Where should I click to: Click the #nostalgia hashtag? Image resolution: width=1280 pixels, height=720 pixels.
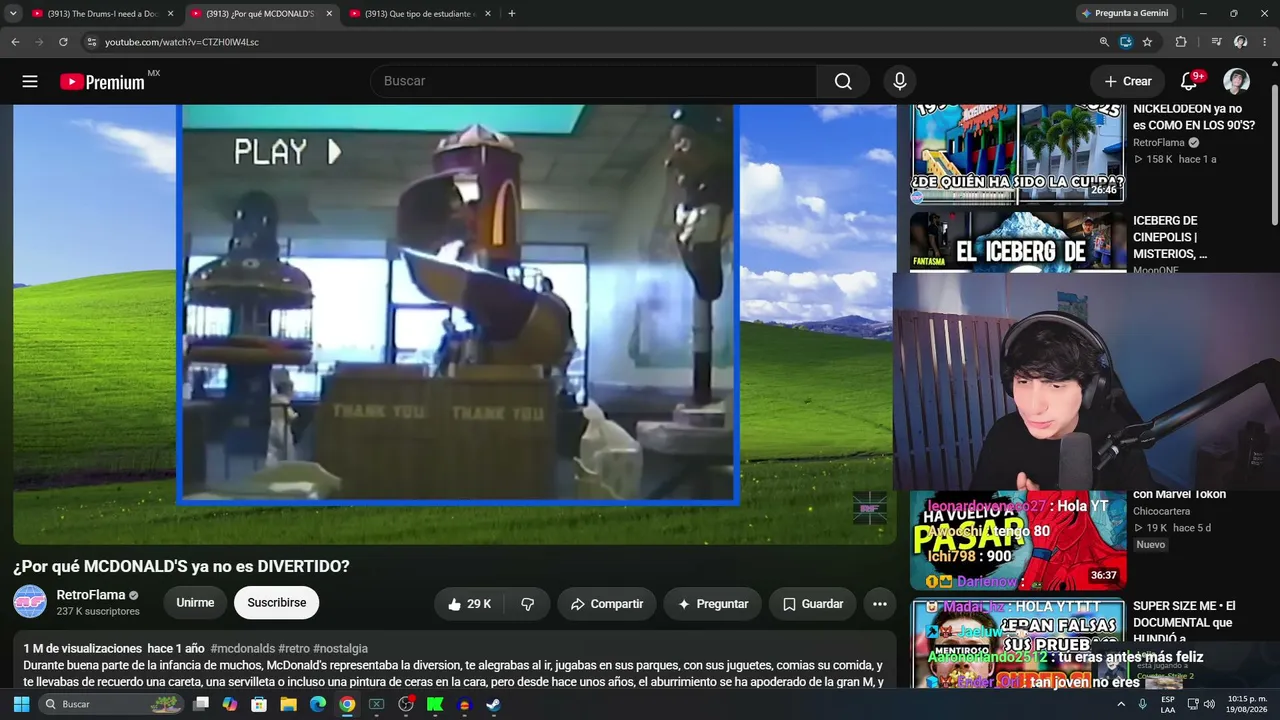tap(341, 648)
